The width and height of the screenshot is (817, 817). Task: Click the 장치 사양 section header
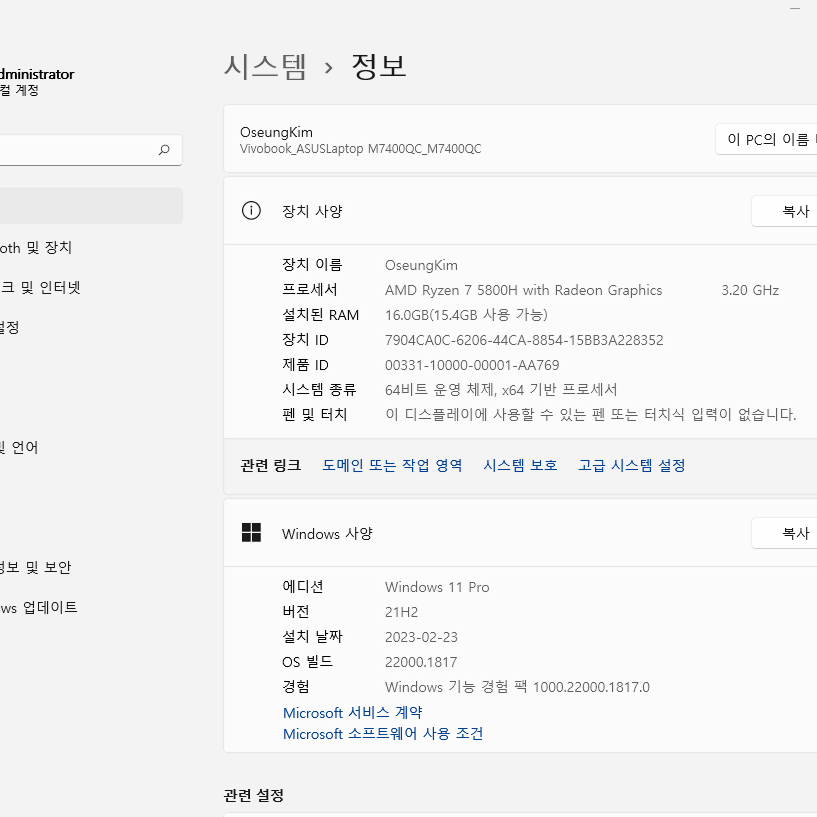[x=312, y=211]
